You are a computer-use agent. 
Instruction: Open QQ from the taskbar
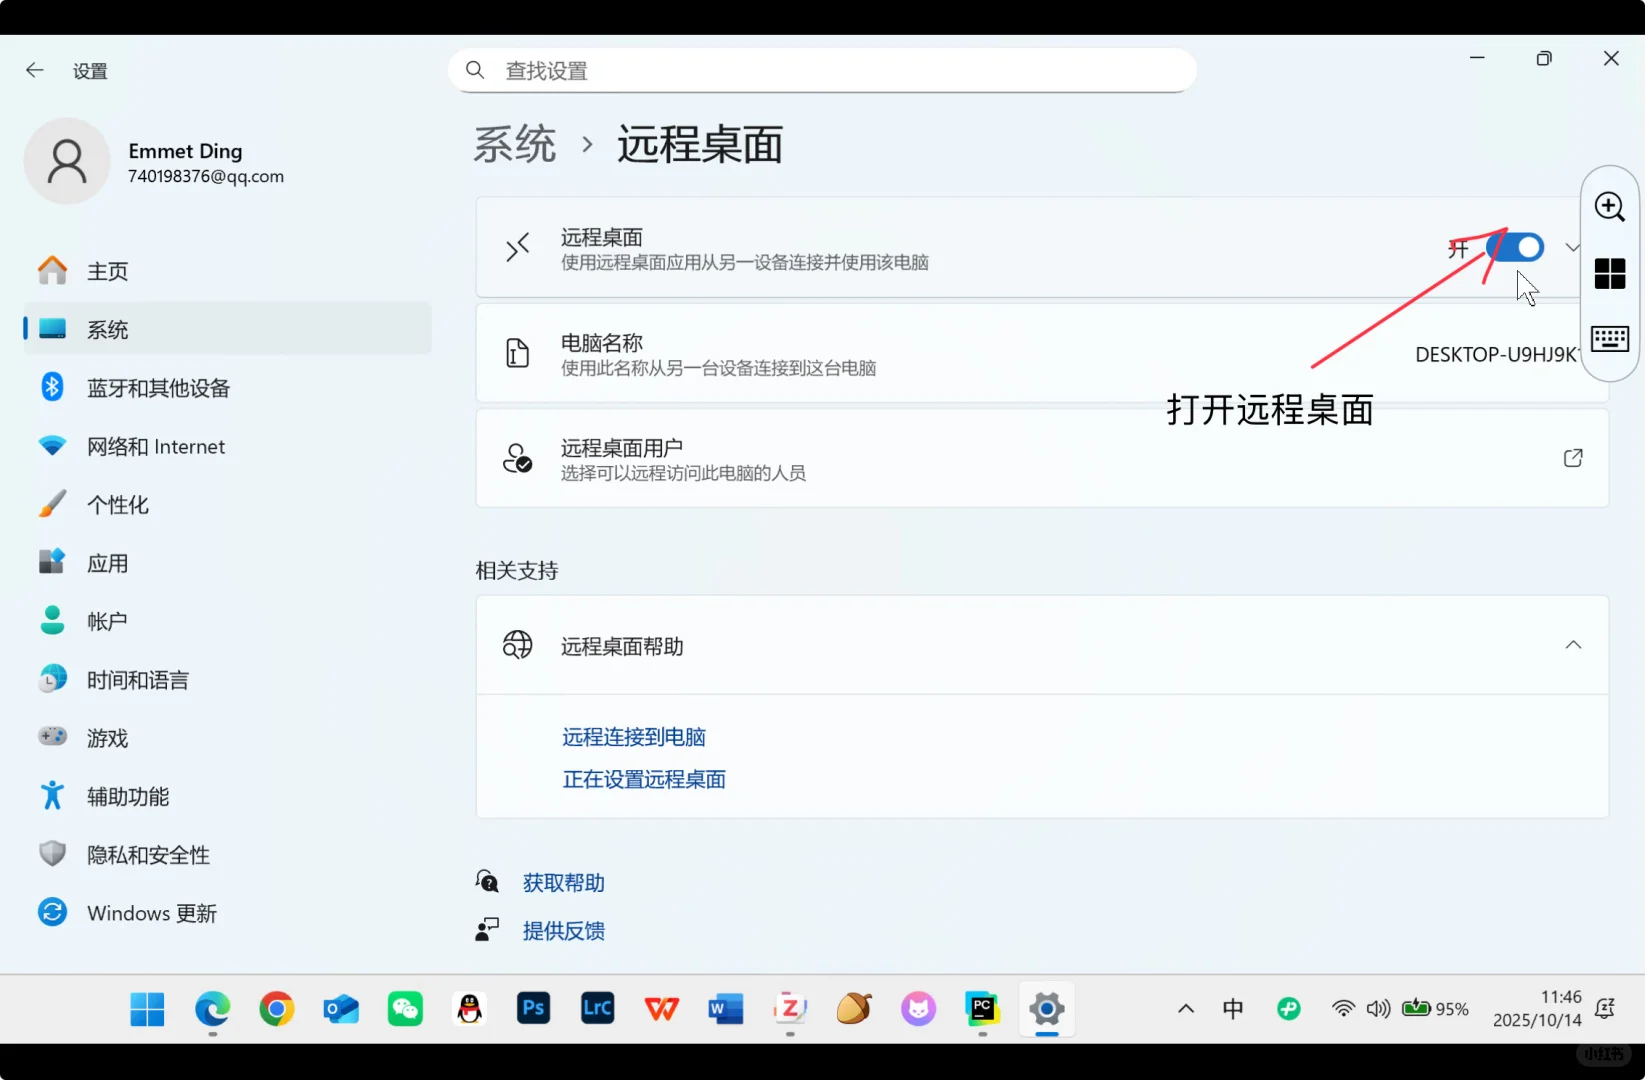click(x=469, y=1009)
